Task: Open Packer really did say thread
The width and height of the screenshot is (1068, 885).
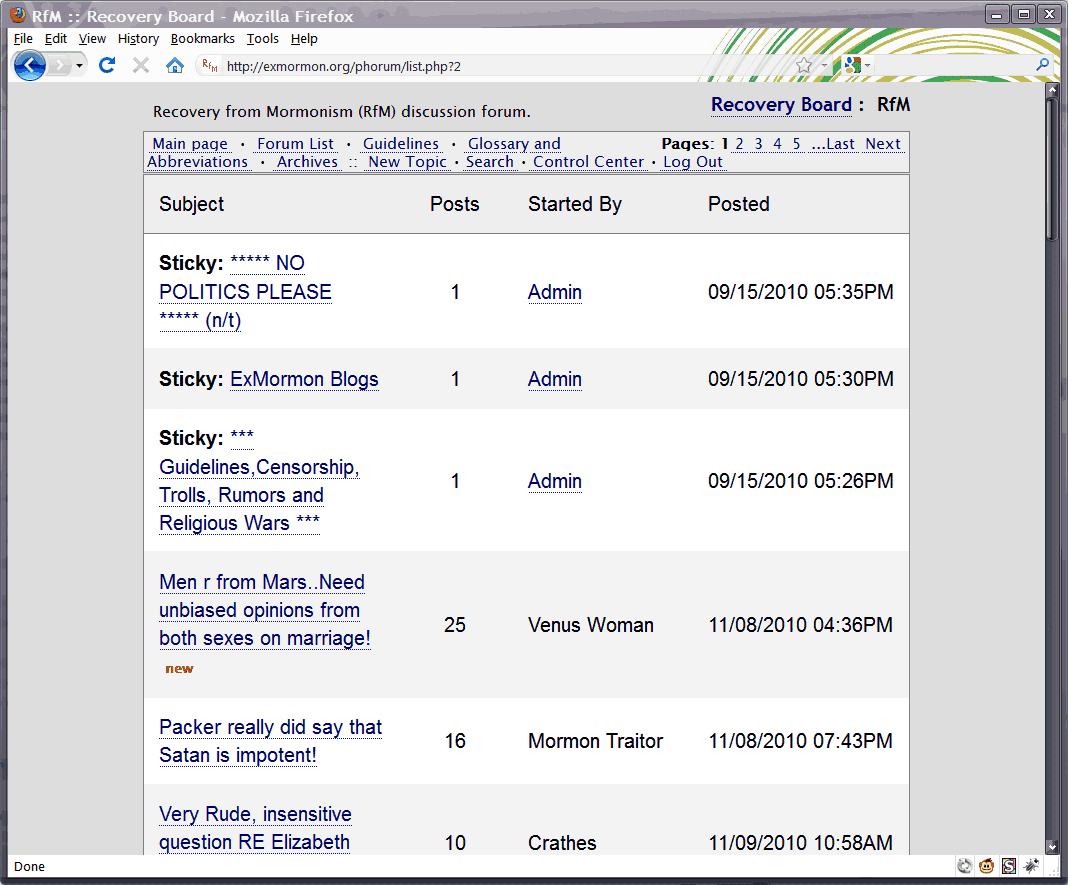Action: pos(270,741)
